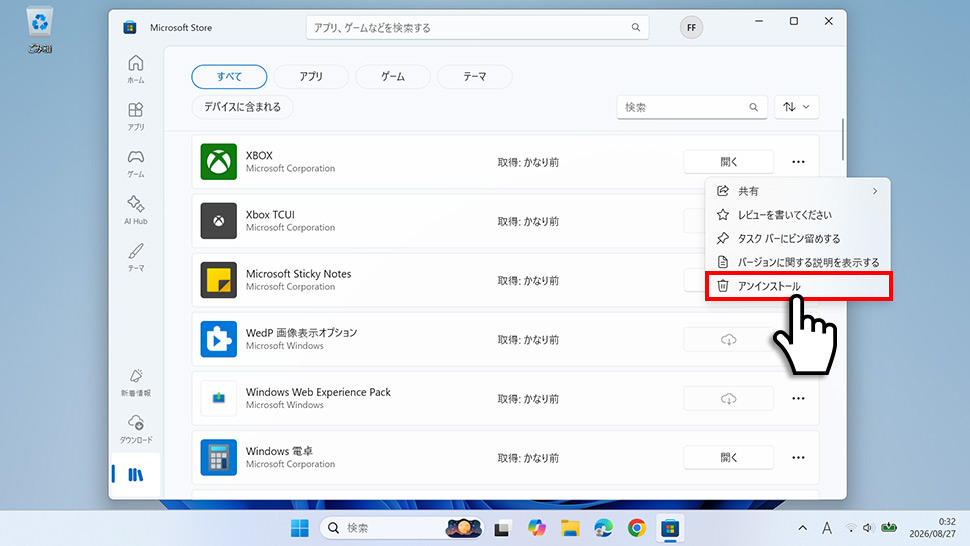The image size is (970, 546).
Task: Click the Microsoft Sticky Notes app icon
Action: coord(218,280)
